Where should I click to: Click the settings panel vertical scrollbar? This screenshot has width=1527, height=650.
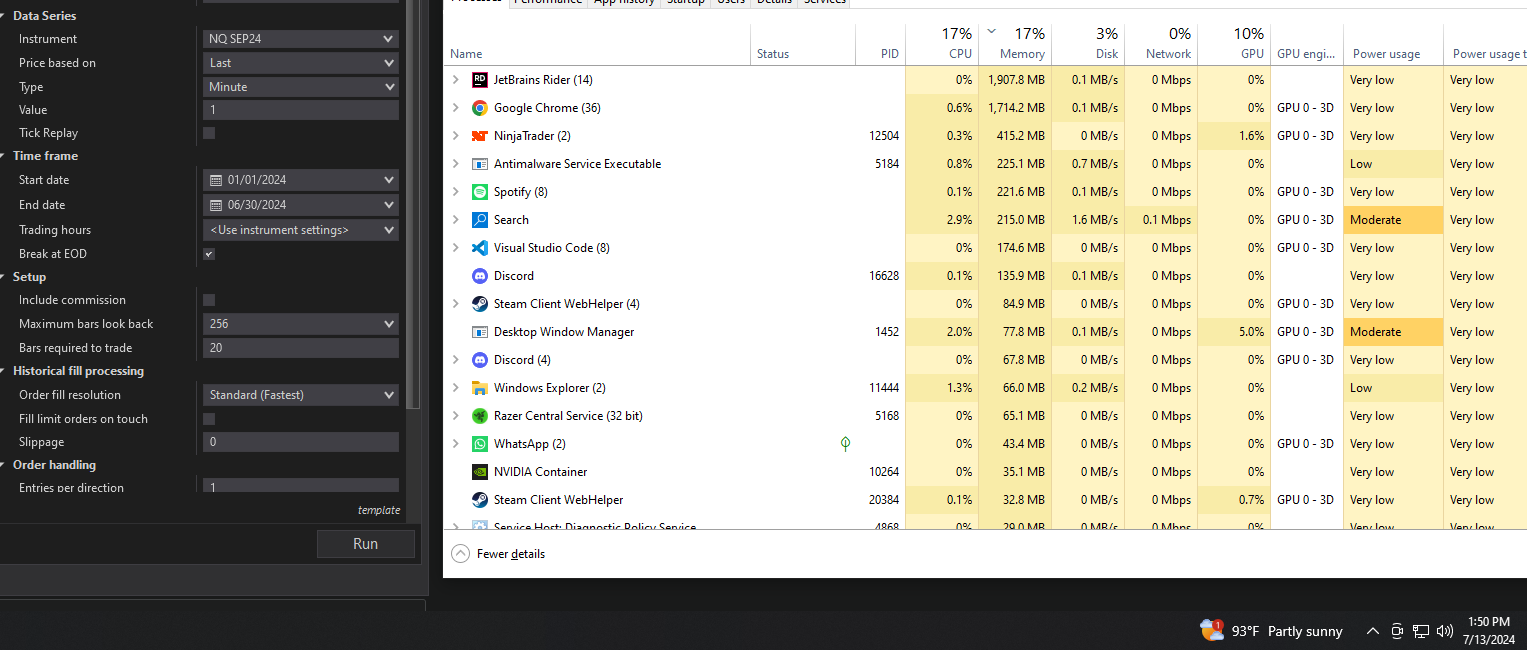point(413,200)
